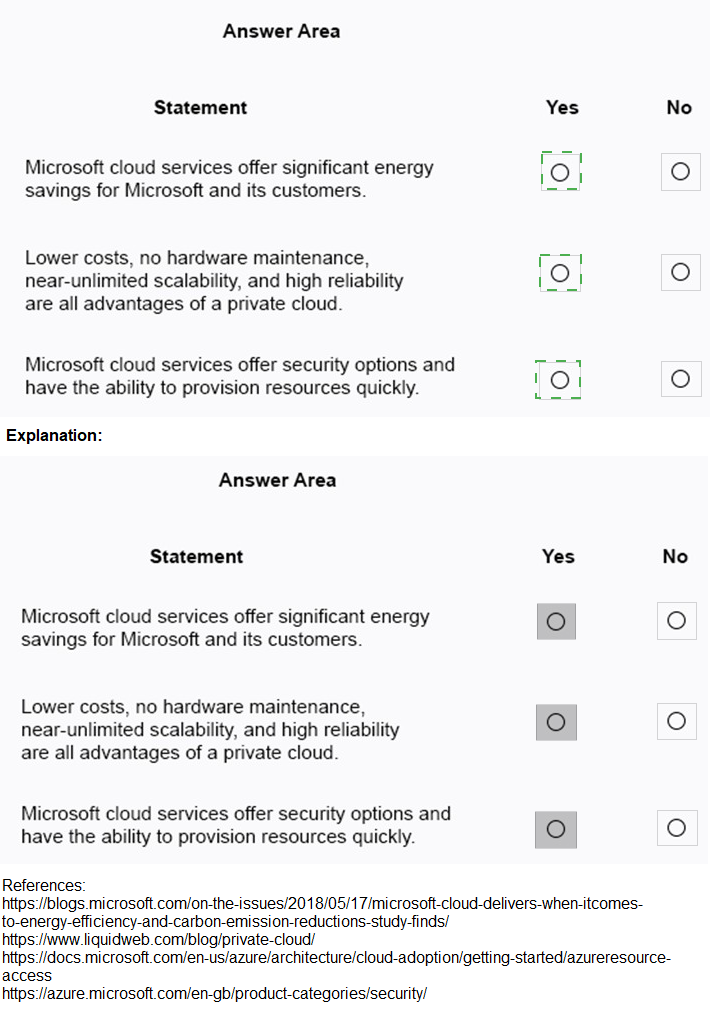This screenshot has height=1017, width=710.
Task: Select No for security options under Explanation
Action: click(676, 828)
